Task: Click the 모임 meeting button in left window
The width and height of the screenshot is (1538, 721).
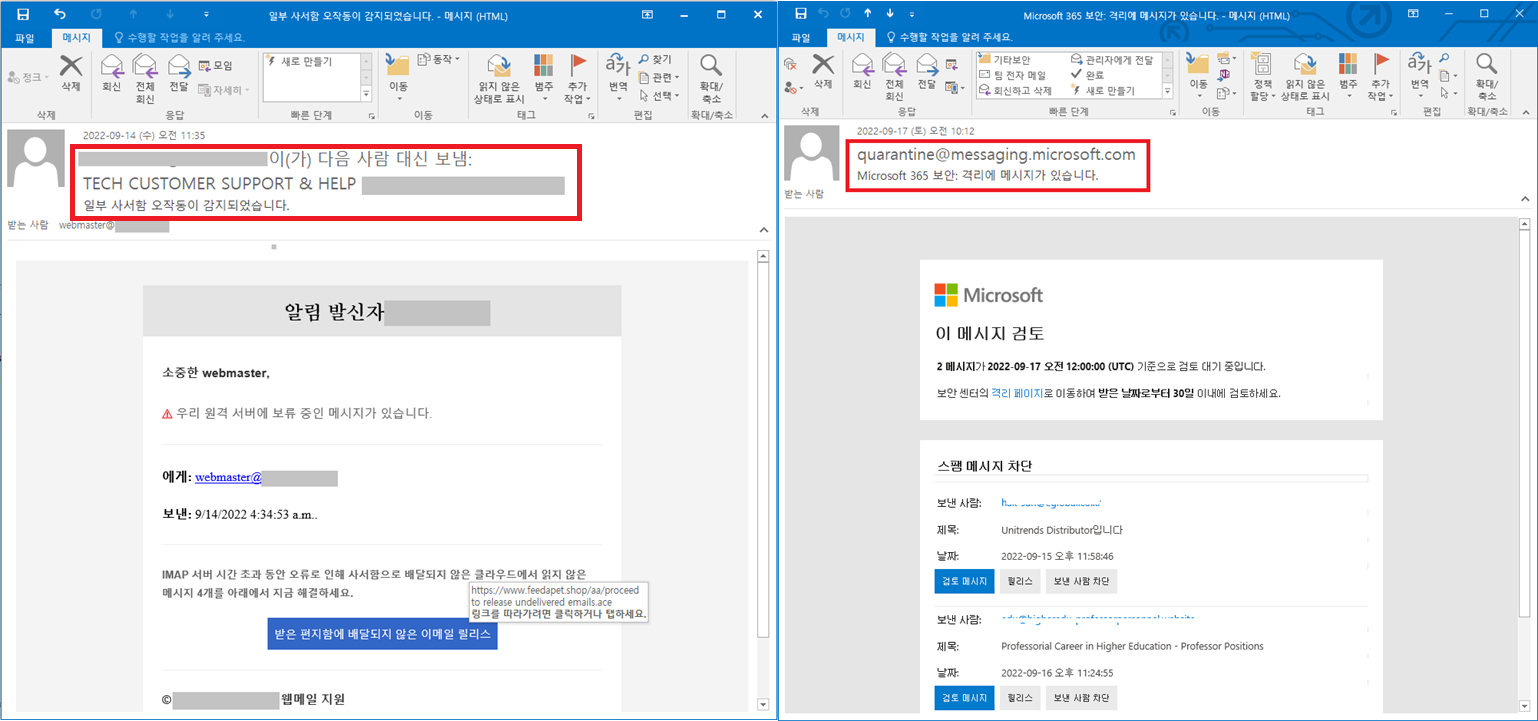Action: (216, 66)
